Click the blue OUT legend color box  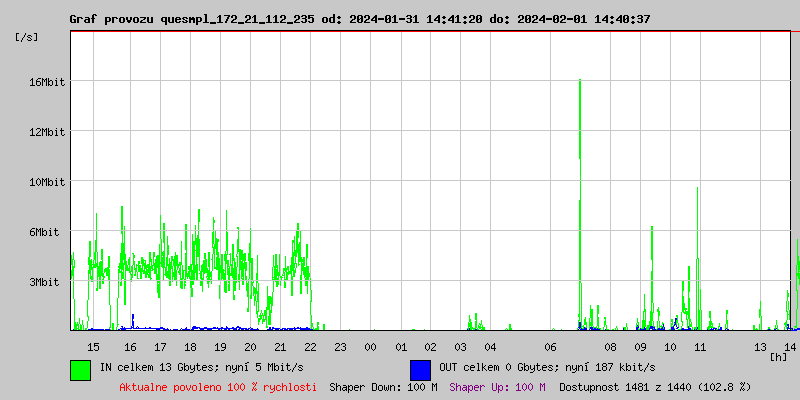pos(420,369)
